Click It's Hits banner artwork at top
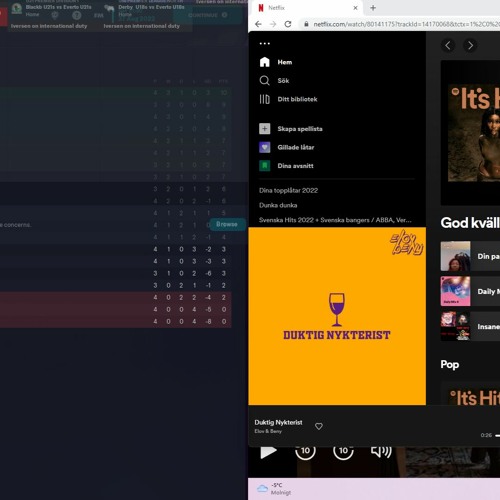The width and height of the screenshot is (500, 500). [x=474, y=133]
